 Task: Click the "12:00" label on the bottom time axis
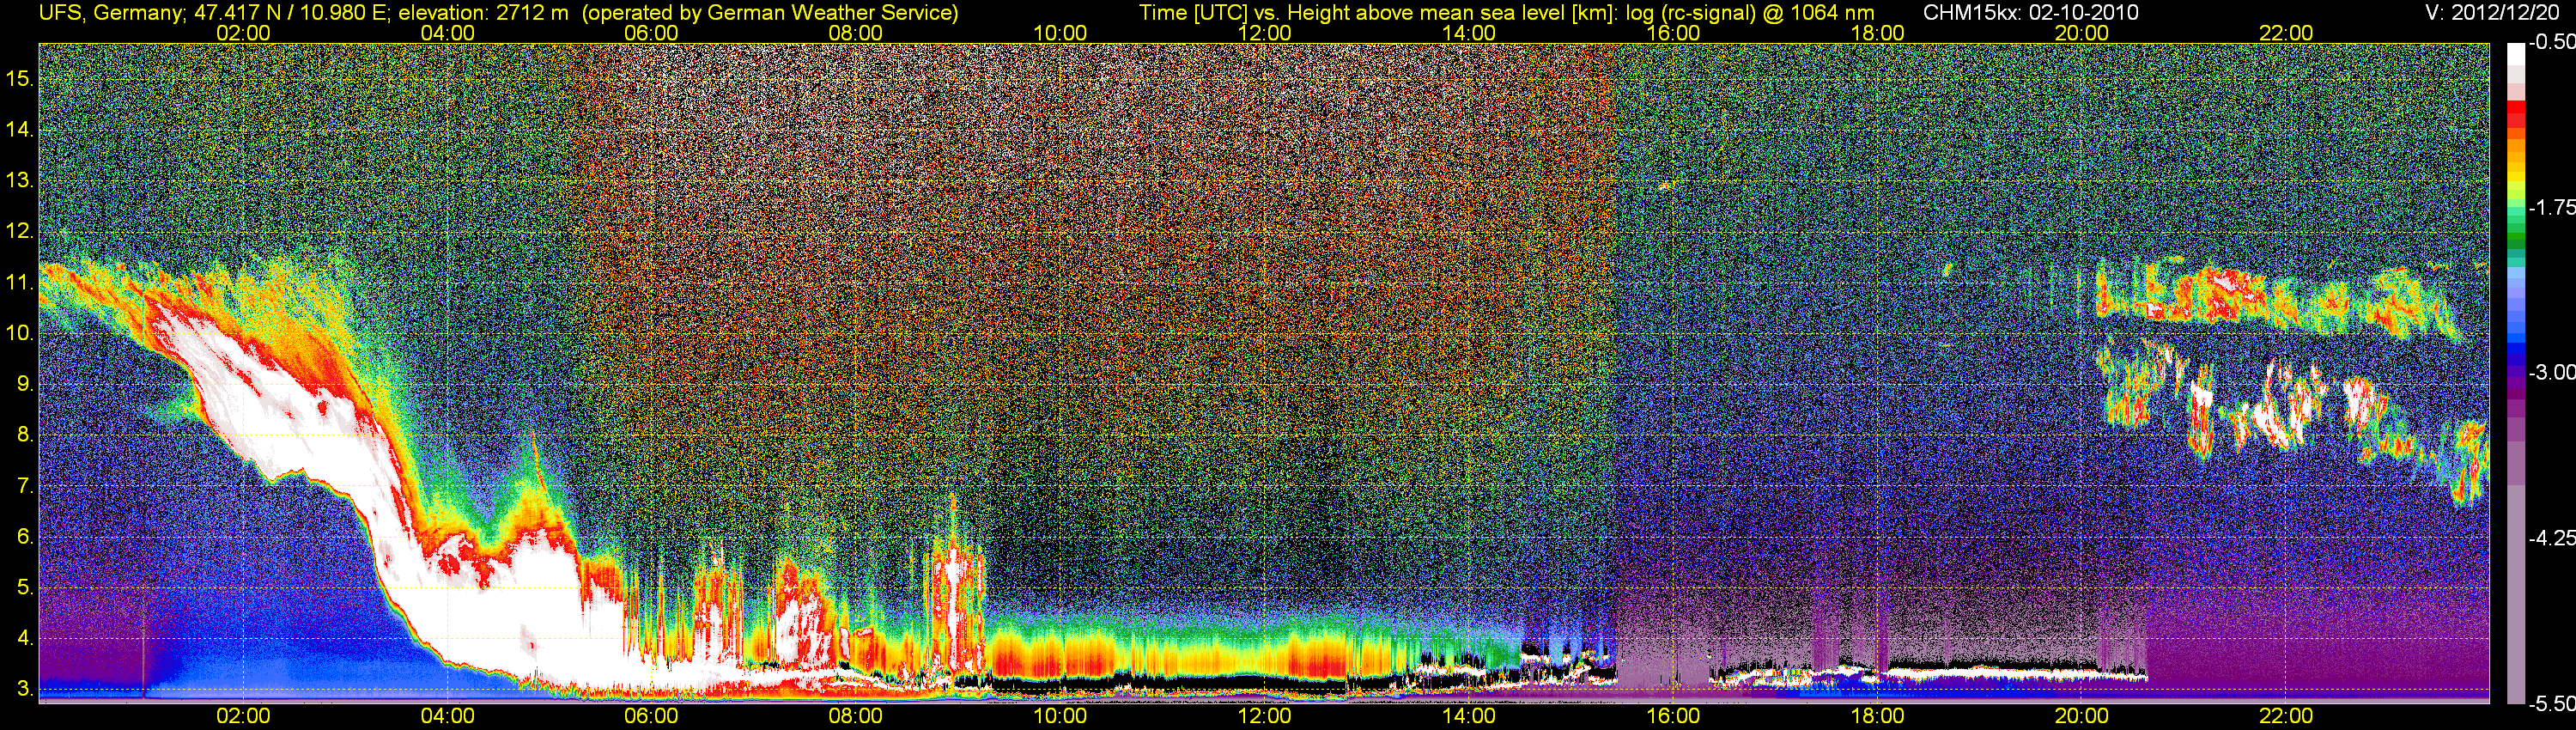click(x=1264, y=716)
